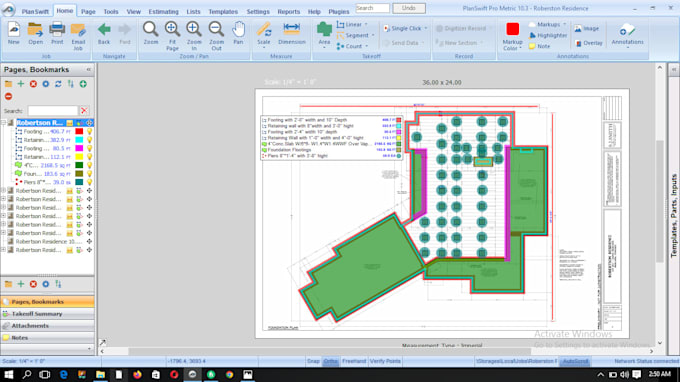Toggle Ortho mode in status bar
680x382 pixels.
[330, 361]
